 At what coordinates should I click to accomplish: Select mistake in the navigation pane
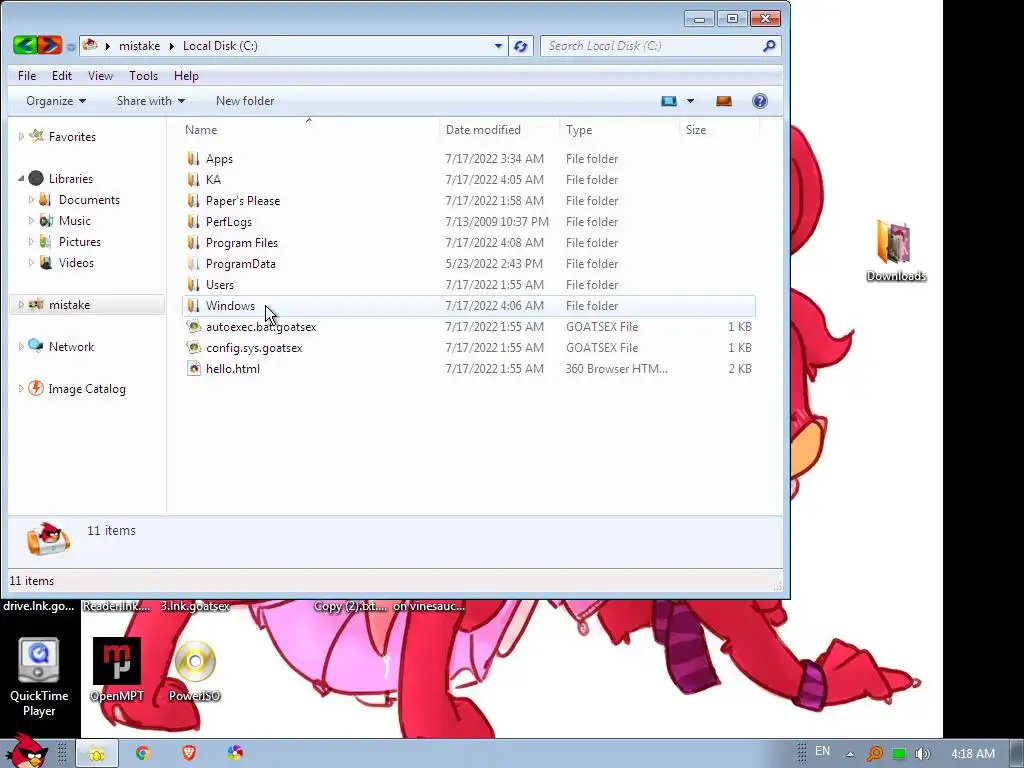coord(69,305)
